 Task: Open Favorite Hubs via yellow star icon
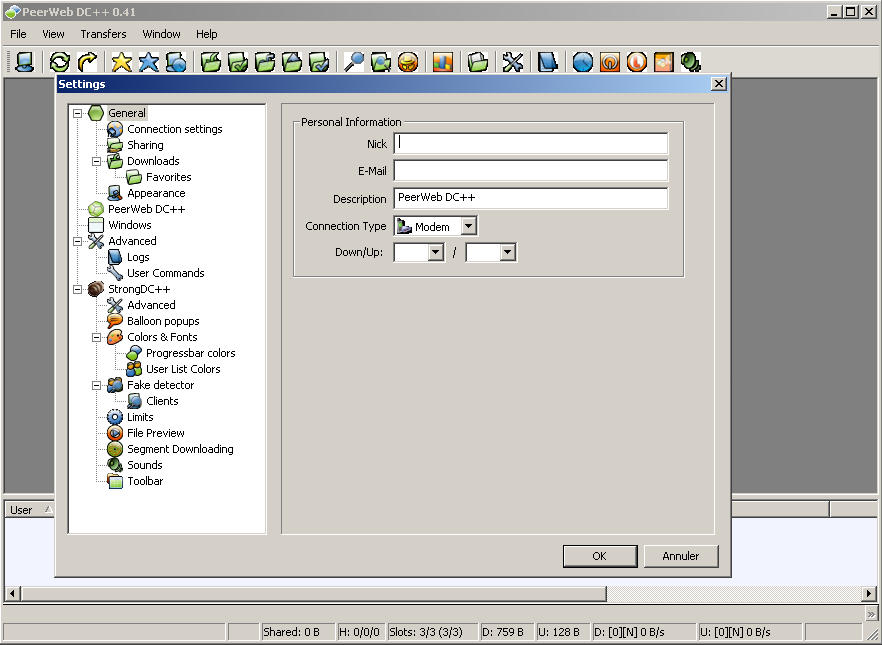(122, 62)
